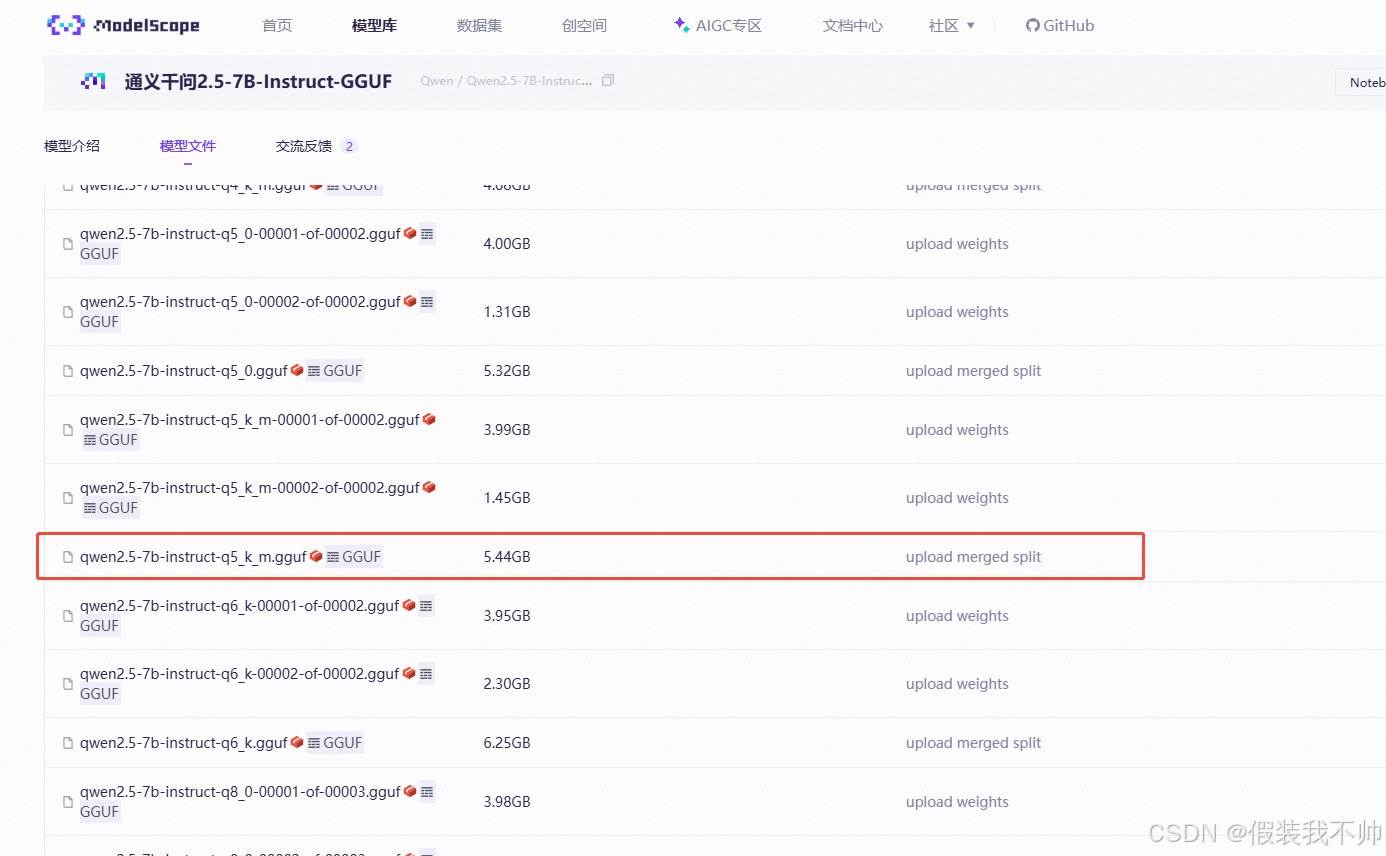Viewport: 1386px width, 856px height.
Task: Click the model avatar icon beside 通义千问2.5-7B-Instruct-GGUF
Action: (93, 82)
